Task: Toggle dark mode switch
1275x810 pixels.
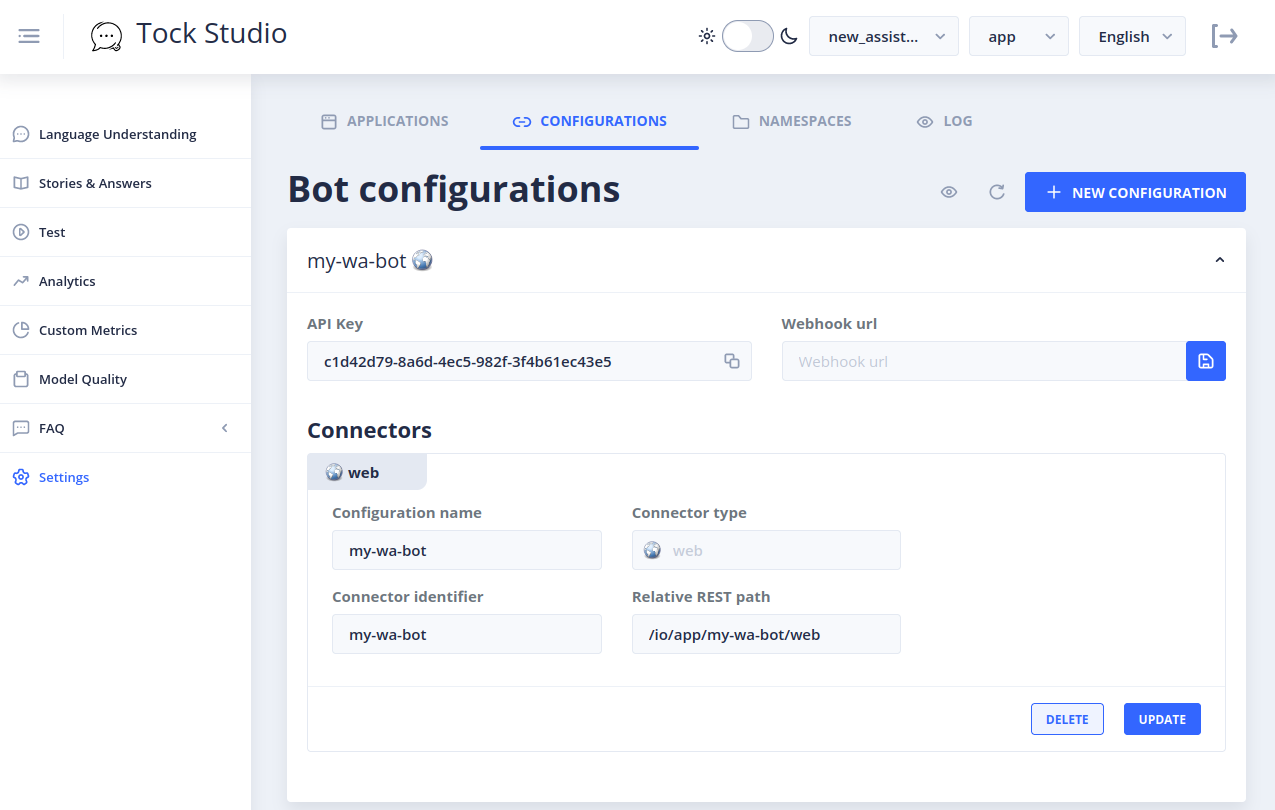Action: coord(748,36)
